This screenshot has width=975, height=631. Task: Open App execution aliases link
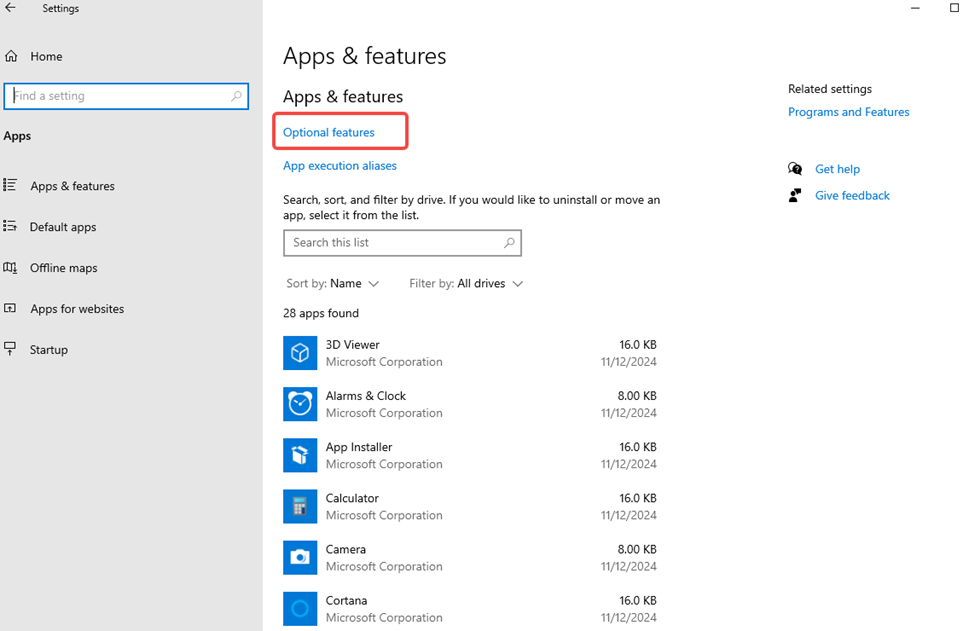click(340, 166)
